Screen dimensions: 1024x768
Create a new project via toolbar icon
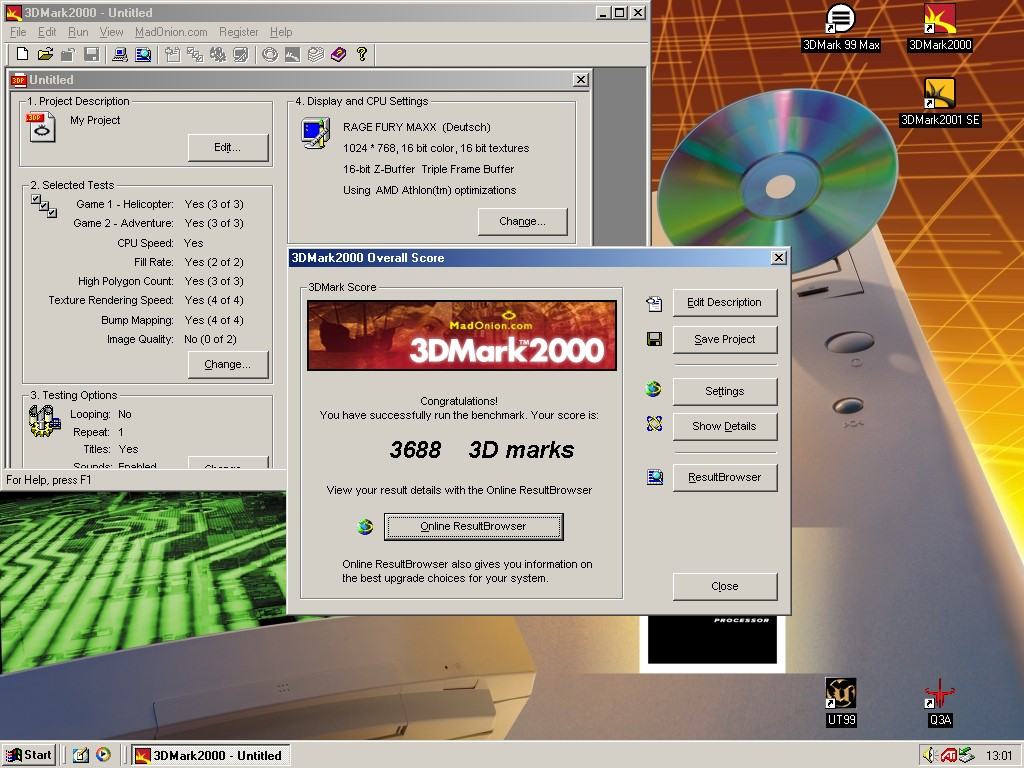coord(22,54)
